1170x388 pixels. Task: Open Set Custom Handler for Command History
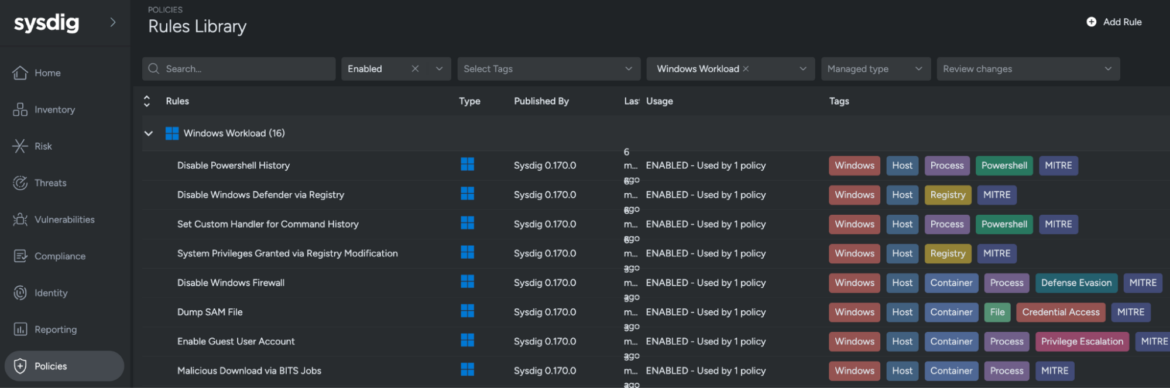tap(268, 224)
